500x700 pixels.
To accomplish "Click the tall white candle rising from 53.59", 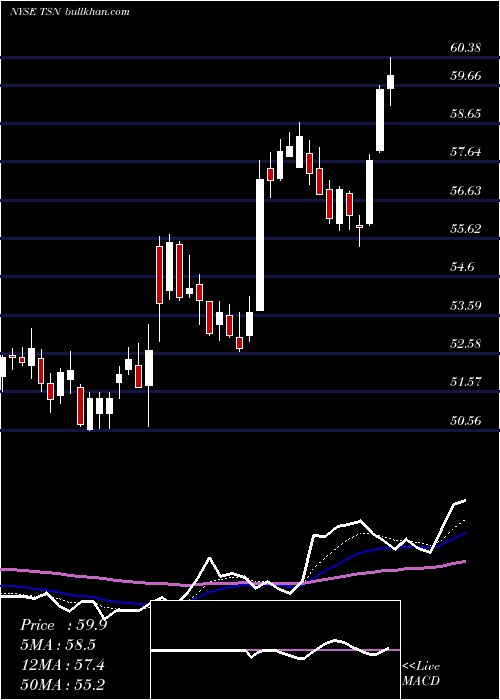I will click(x=260, y=245).
